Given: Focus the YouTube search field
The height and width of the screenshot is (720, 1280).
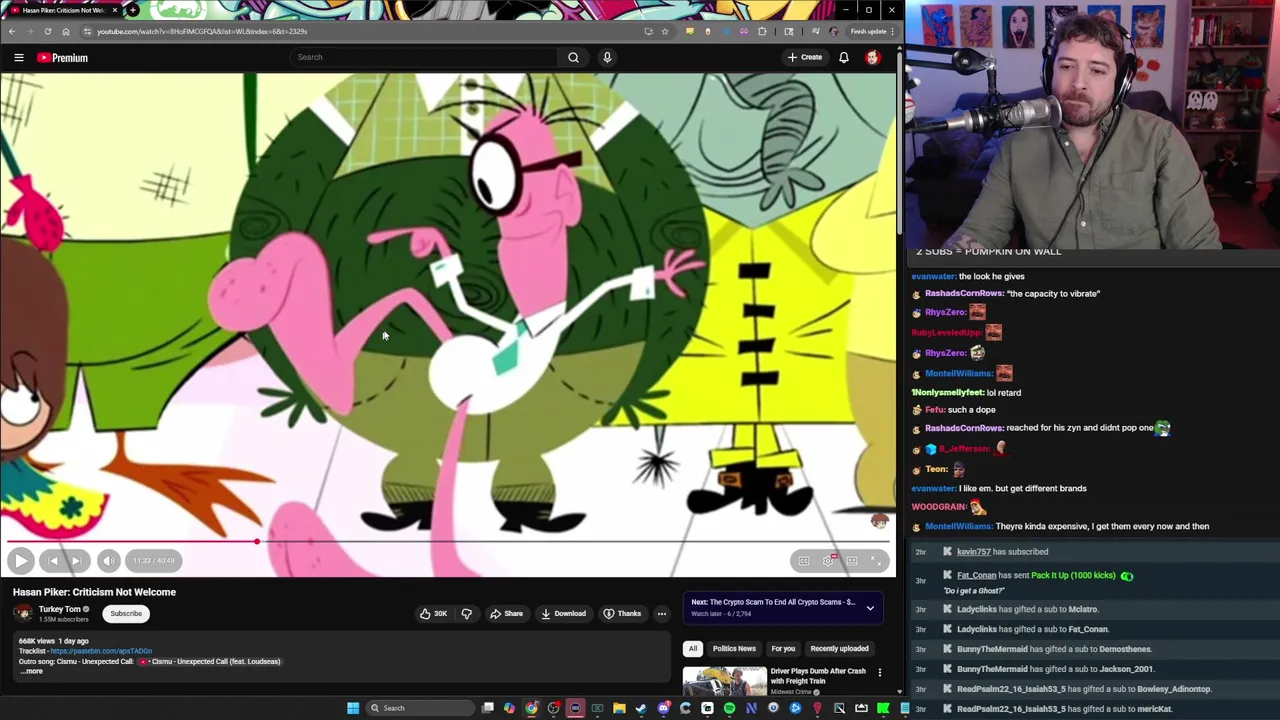Looking at the screenshot, I should coord(423,57).
